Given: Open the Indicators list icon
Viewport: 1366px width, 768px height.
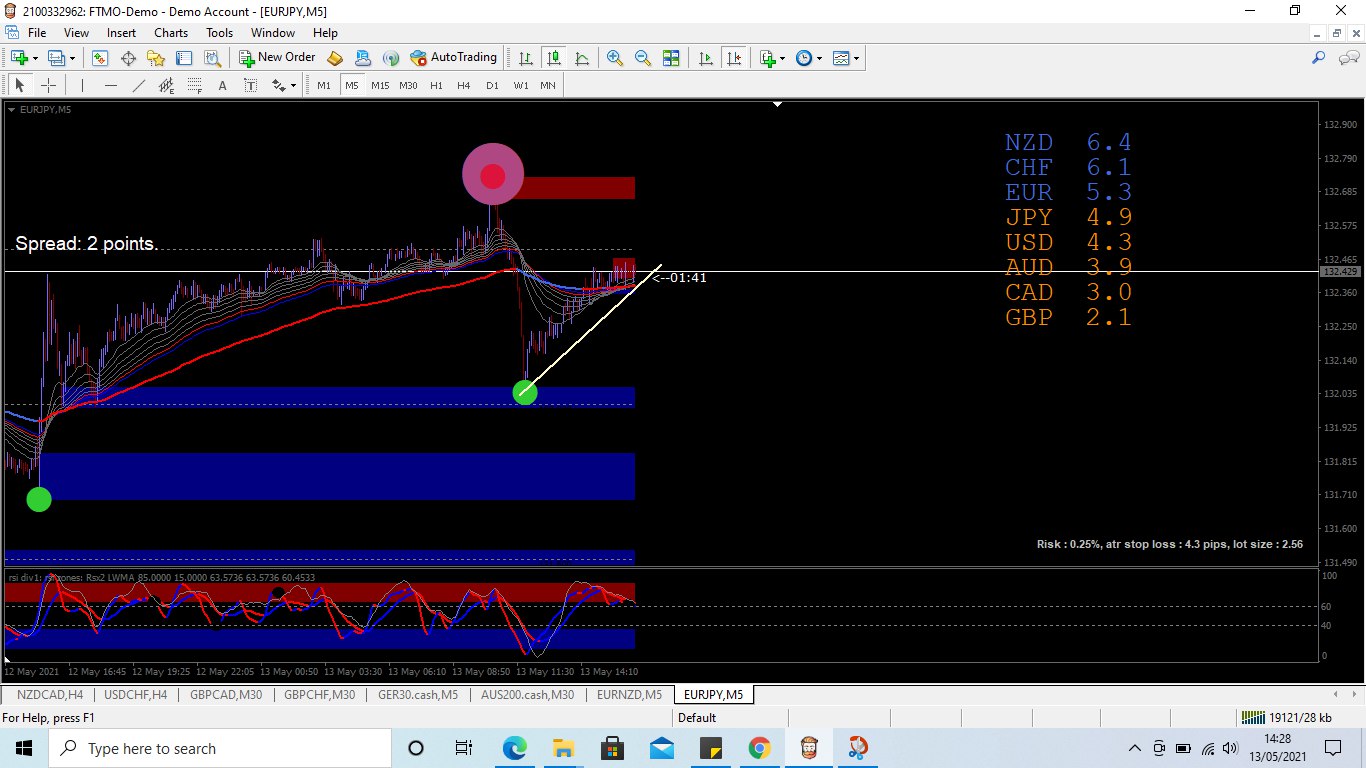Looking at the screenshot, I should pos(767,58).
